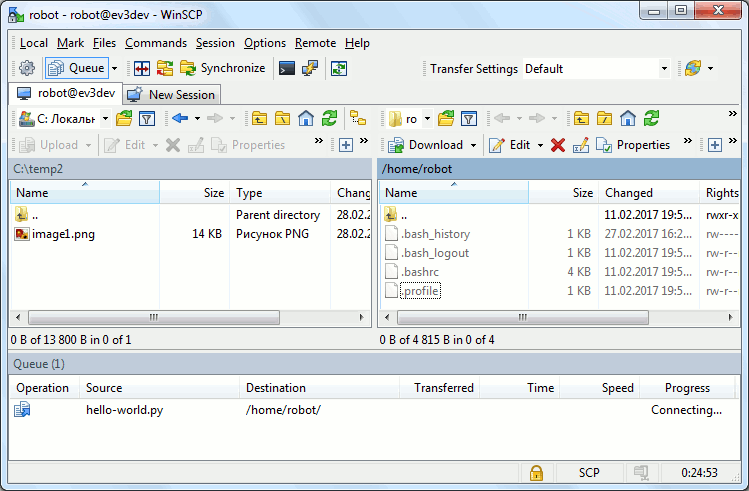Click the Synchronize Browsing folders icon
Image resolution: width=749 pixels, height=491 pixels.
[x=165, y=68]
